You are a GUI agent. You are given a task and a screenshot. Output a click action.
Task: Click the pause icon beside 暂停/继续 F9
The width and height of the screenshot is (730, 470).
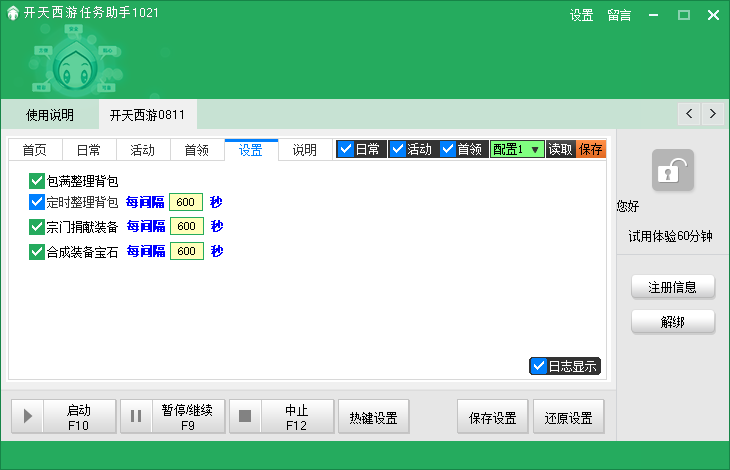pos(136,417)
